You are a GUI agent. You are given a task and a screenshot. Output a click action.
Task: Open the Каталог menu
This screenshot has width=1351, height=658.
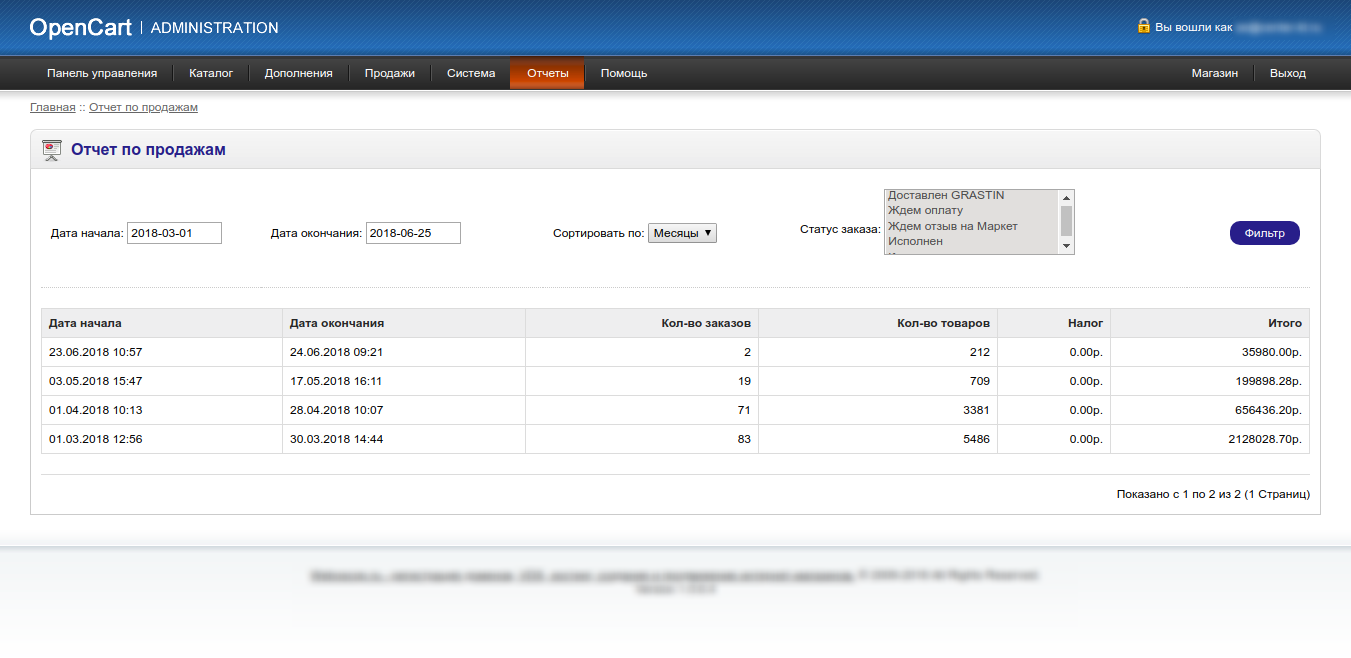(211, 73)
